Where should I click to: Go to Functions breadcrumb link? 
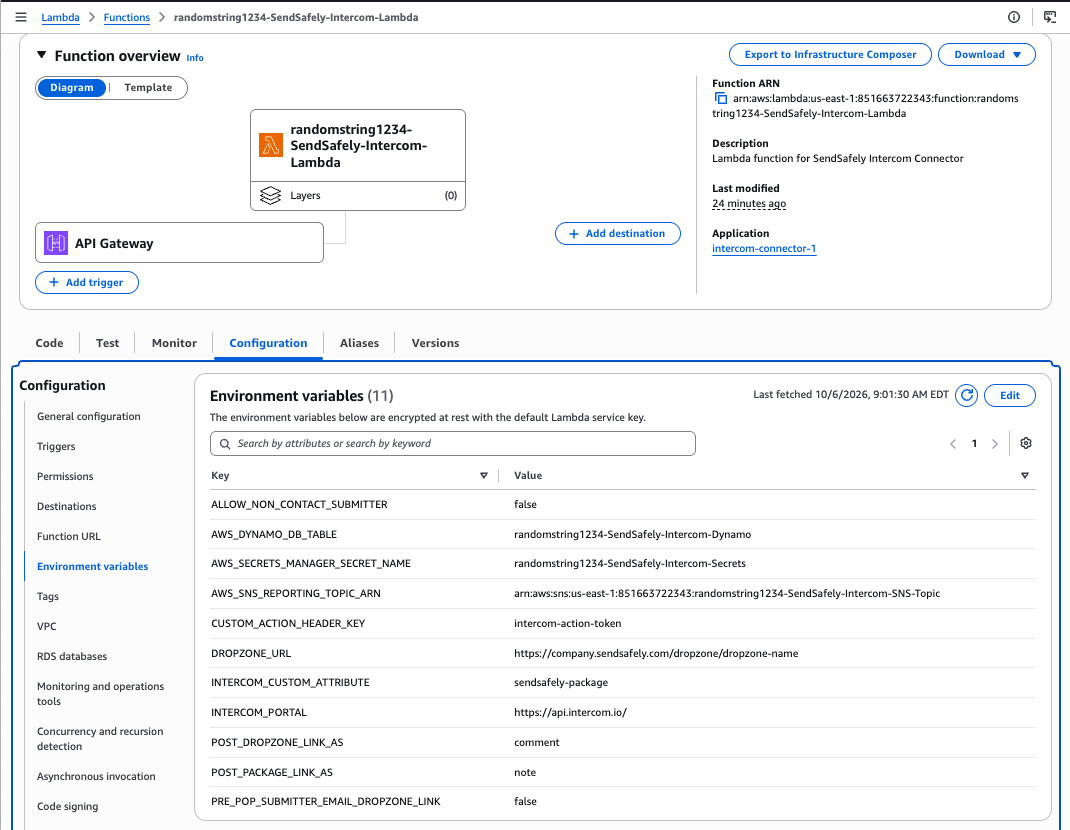(126, 17)
